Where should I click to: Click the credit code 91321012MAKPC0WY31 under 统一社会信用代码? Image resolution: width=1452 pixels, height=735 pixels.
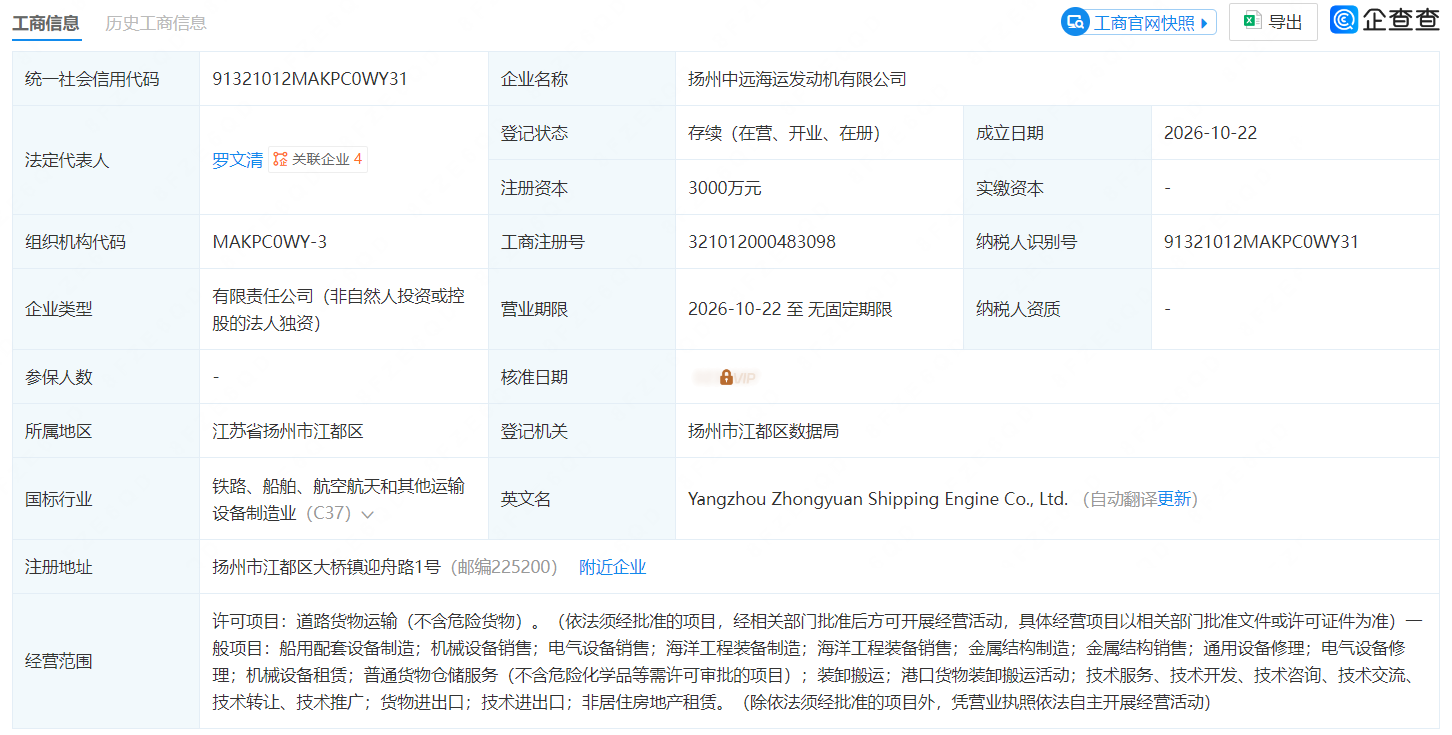[x=310, y=78]
